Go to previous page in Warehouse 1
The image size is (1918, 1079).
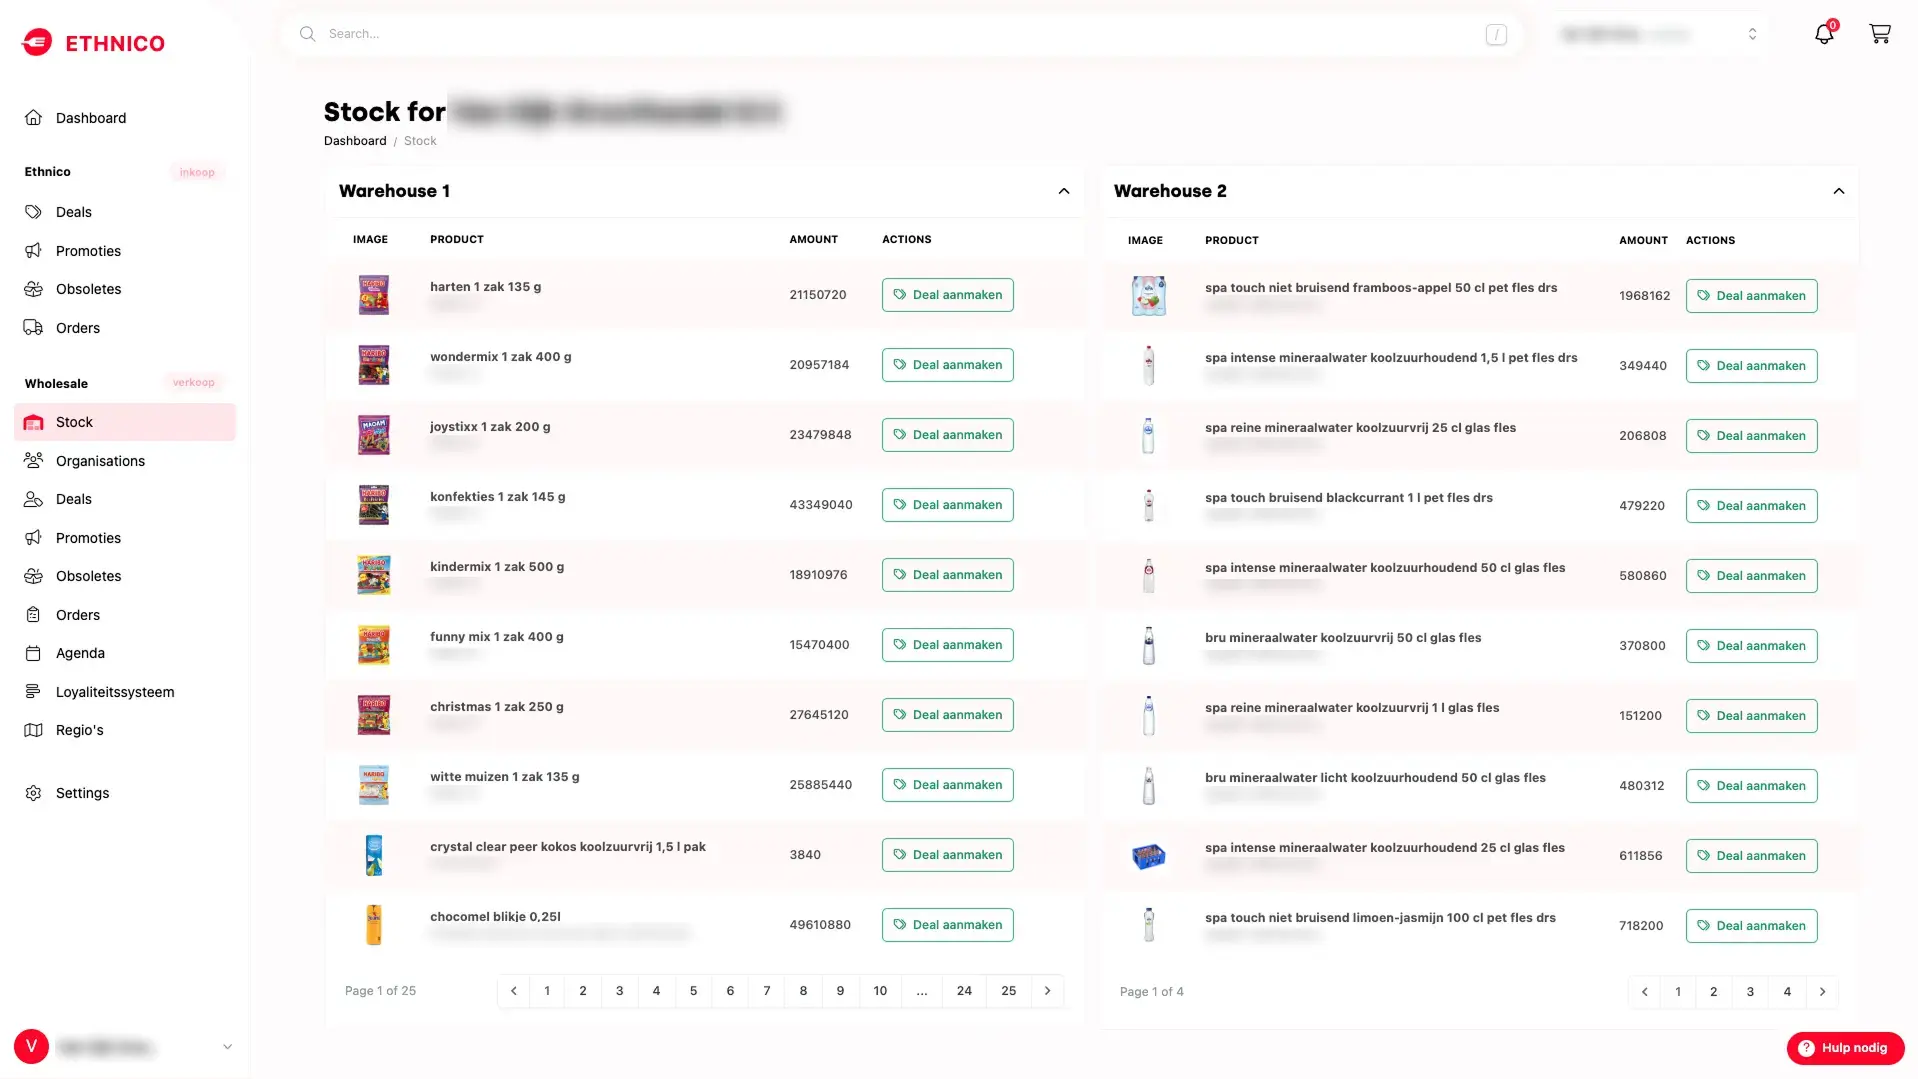(x=514, y=991)
